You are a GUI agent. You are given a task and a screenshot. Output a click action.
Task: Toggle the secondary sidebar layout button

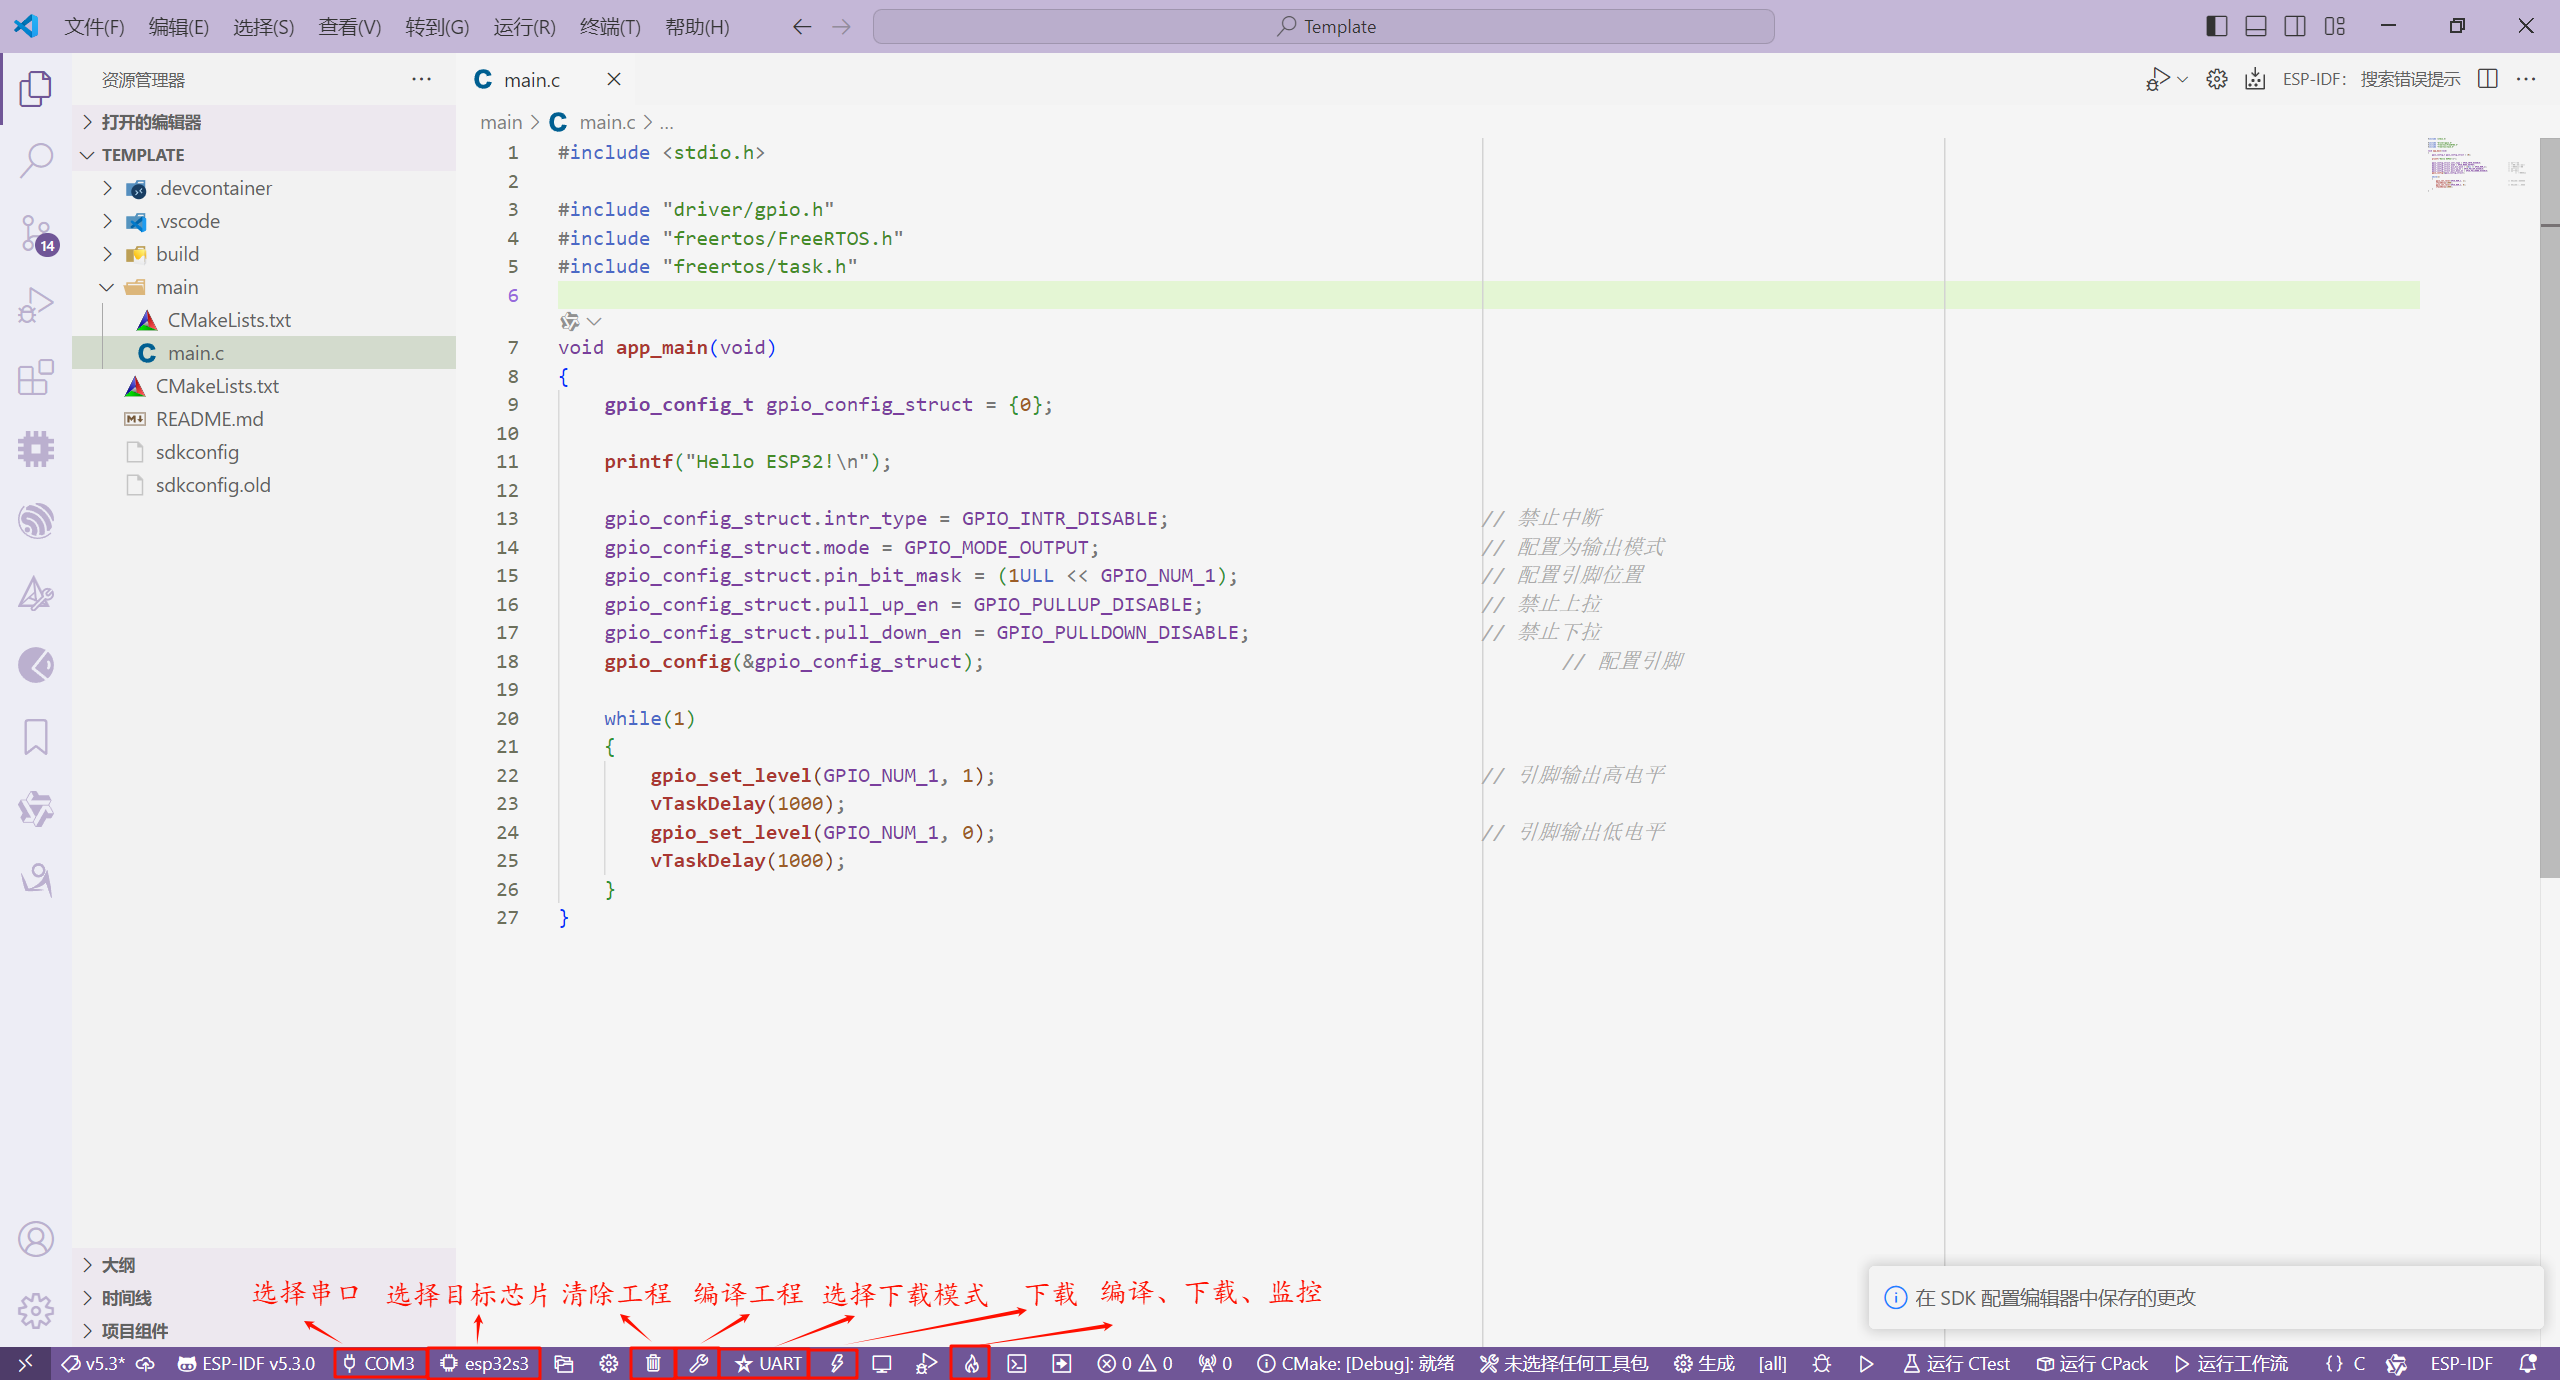coord(2295,26)
